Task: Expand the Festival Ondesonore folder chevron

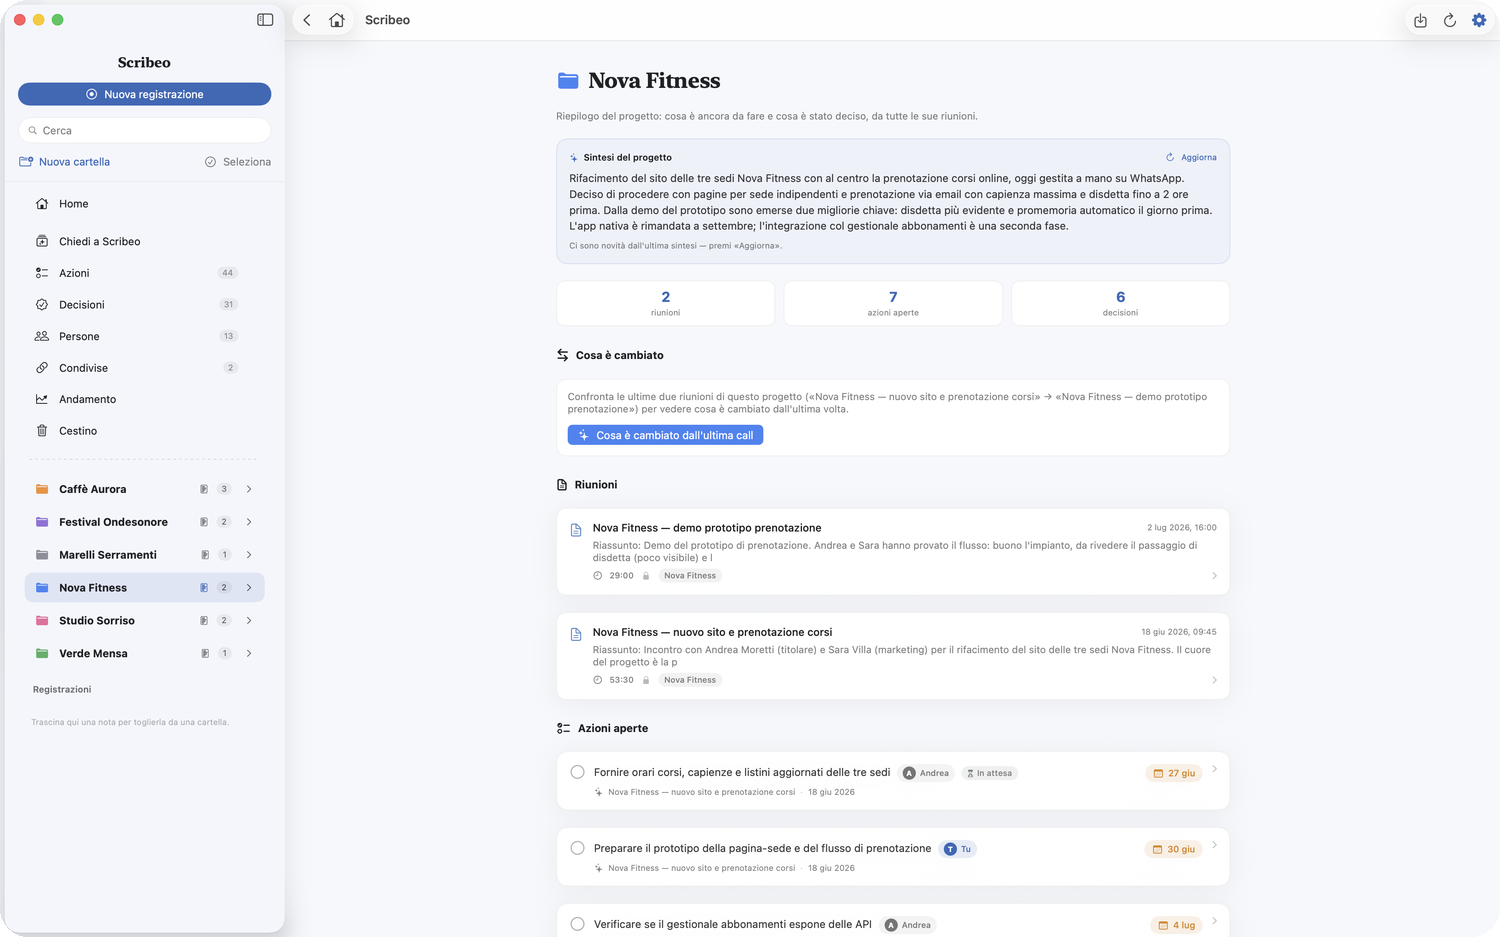Action: (249, 522)
